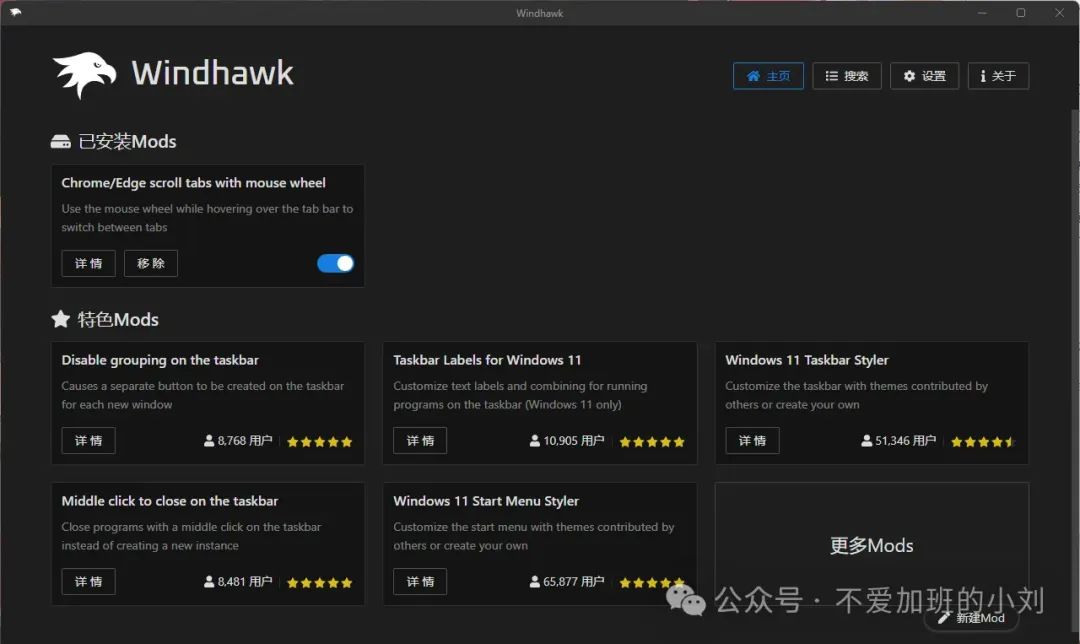
Task: Toggle Chrome/Edge scroll tabs mod switch
Action: (335, 263)
